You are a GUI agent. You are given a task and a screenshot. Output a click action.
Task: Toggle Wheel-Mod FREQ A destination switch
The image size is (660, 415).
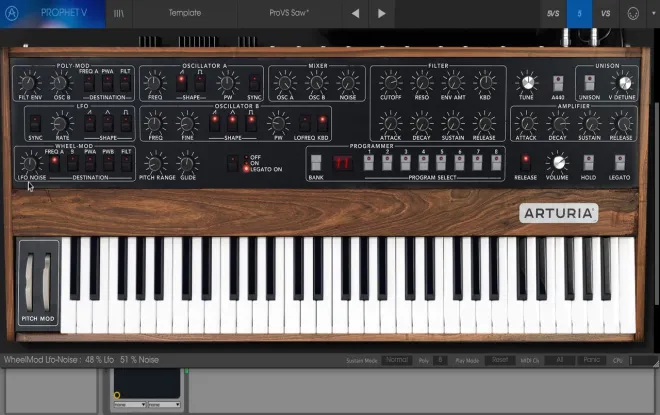(x=54, y=164)
